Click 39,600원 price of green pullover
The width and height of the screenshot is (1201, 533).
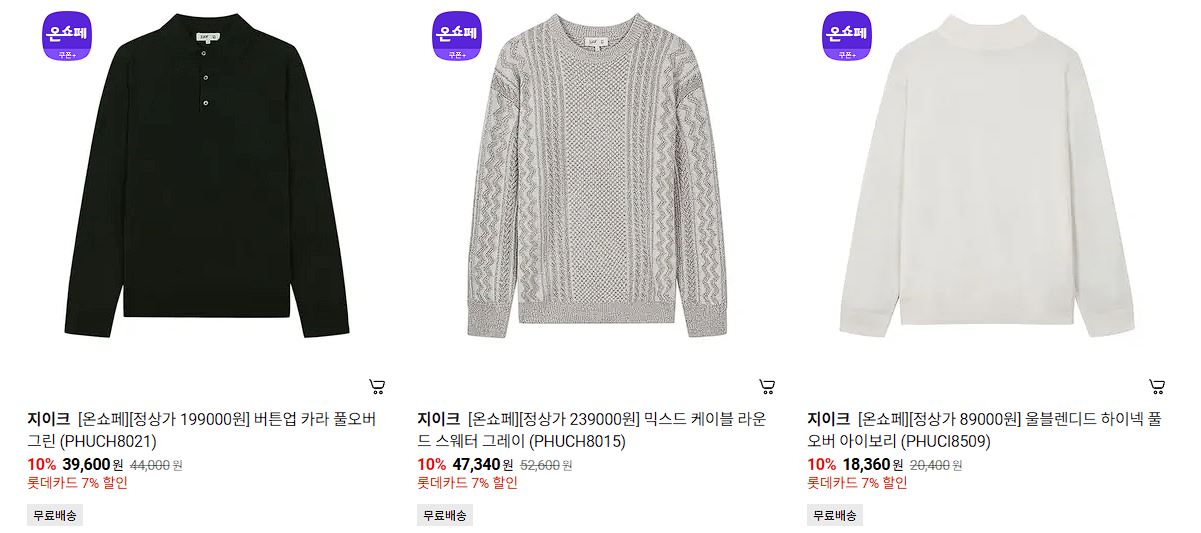(92, 464)
